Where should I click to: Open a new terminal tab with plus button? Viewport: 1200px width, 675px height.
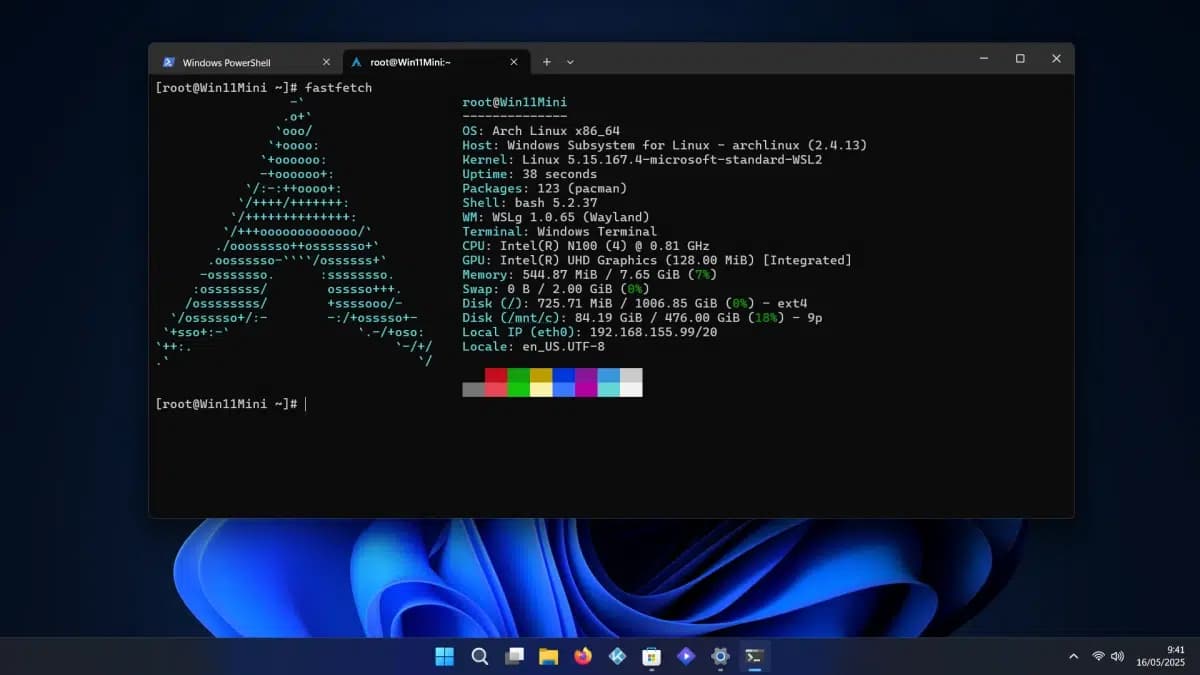click(x=547, y=62)
